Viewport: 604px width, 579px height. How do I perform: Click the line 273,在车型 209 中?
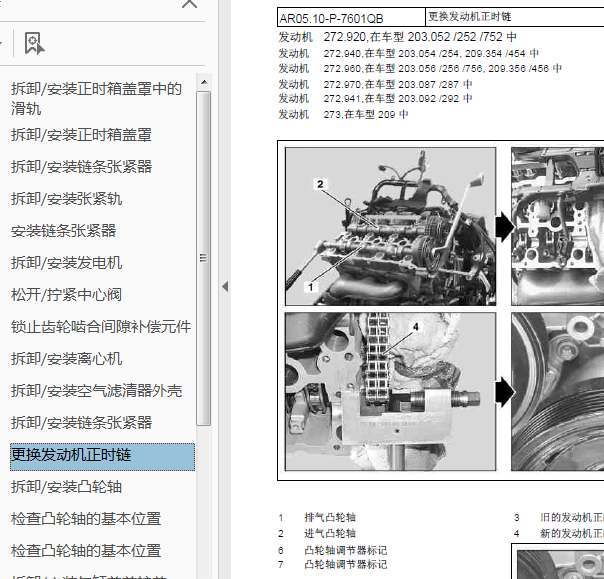coord(366,114)
